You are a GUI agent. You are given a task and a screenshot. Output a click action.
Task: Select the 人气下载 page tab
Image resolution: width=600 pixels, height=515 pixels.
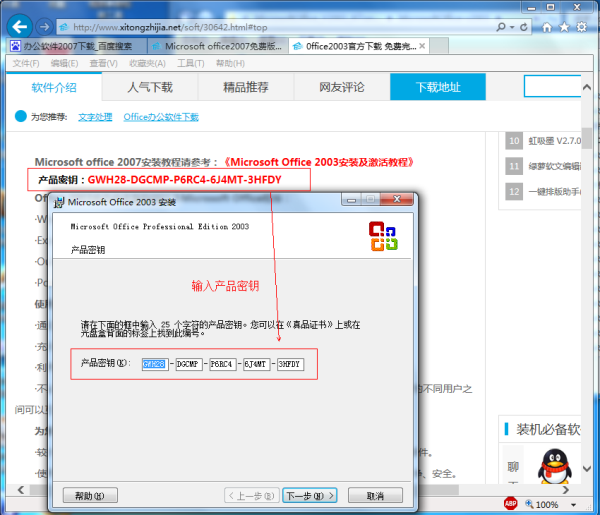(x=150, y=87)
